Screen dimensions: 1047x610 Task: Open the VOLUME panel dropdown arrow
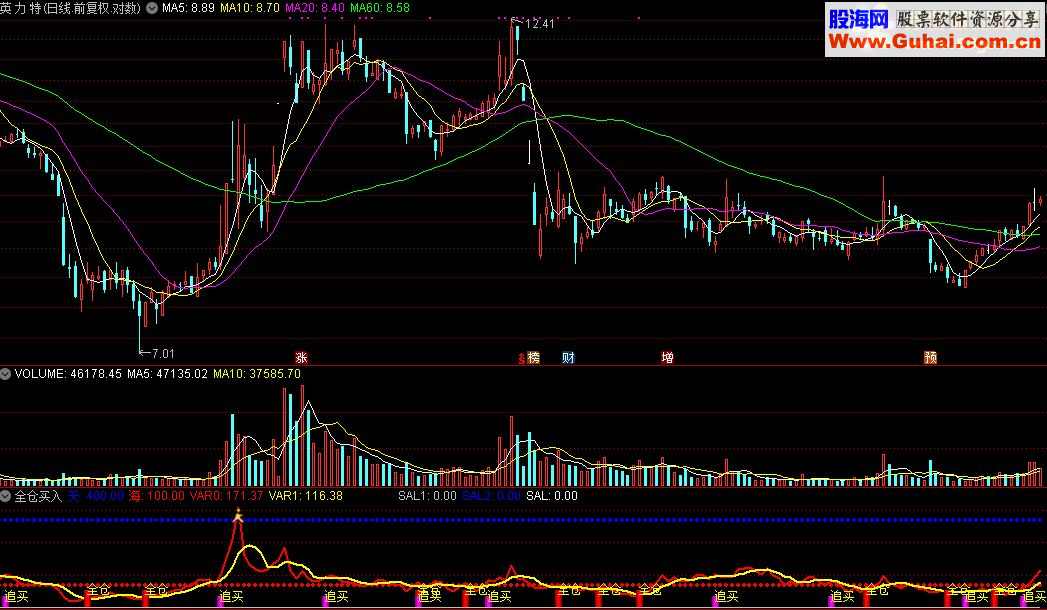5,374
